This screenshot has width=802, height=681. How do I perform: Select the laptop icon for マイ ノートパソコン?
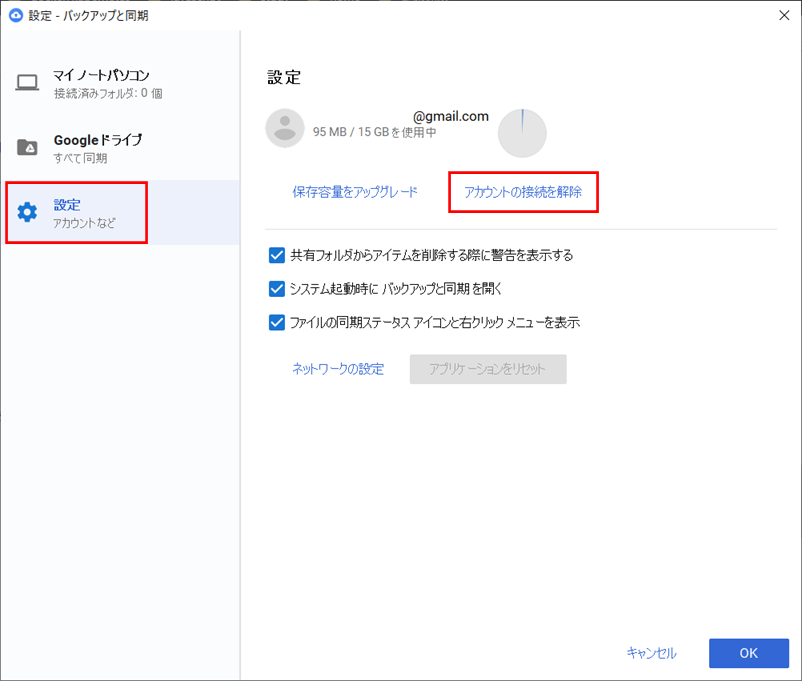coord(27,82)
